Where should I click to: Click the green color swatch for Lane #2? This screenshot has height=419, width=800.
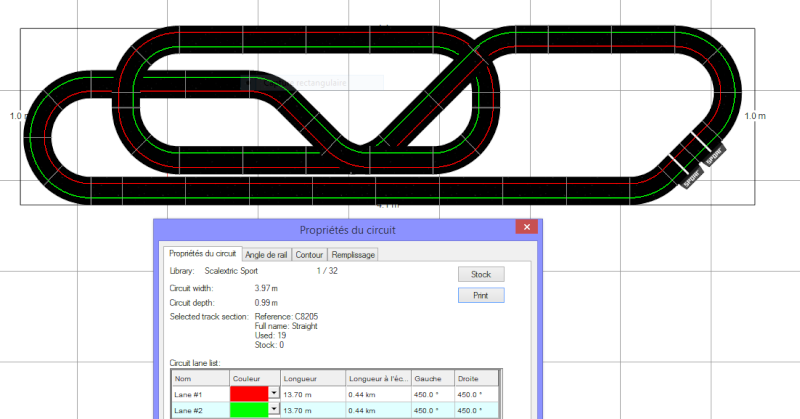pos(249,410)
